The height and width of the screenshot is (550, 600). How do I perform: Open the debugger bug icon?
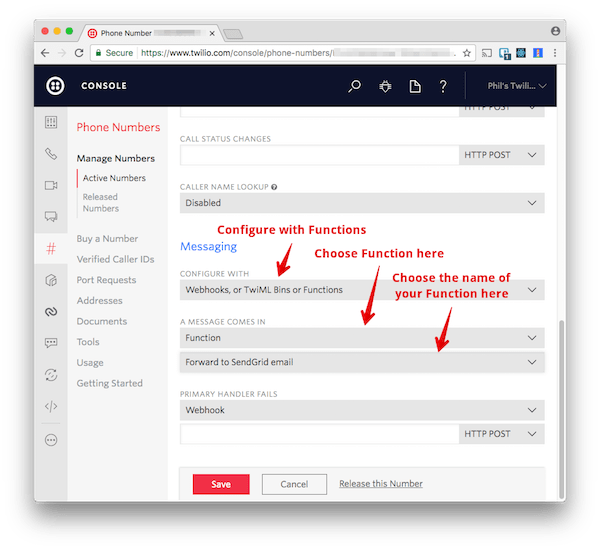[385, 86]
